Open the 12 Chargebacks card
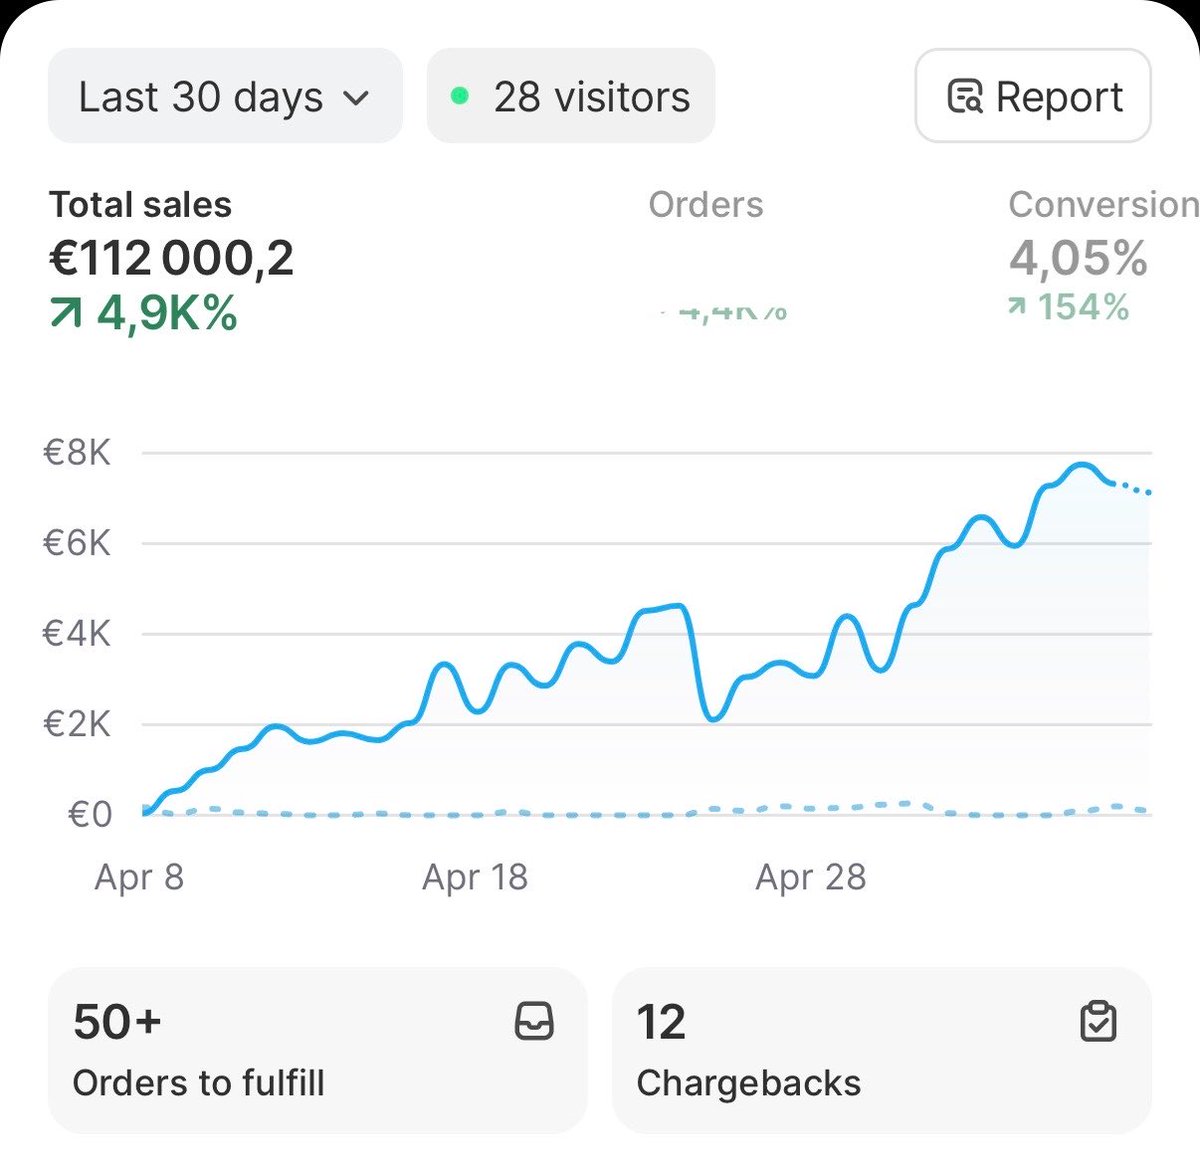 [x=881, y=1050]
